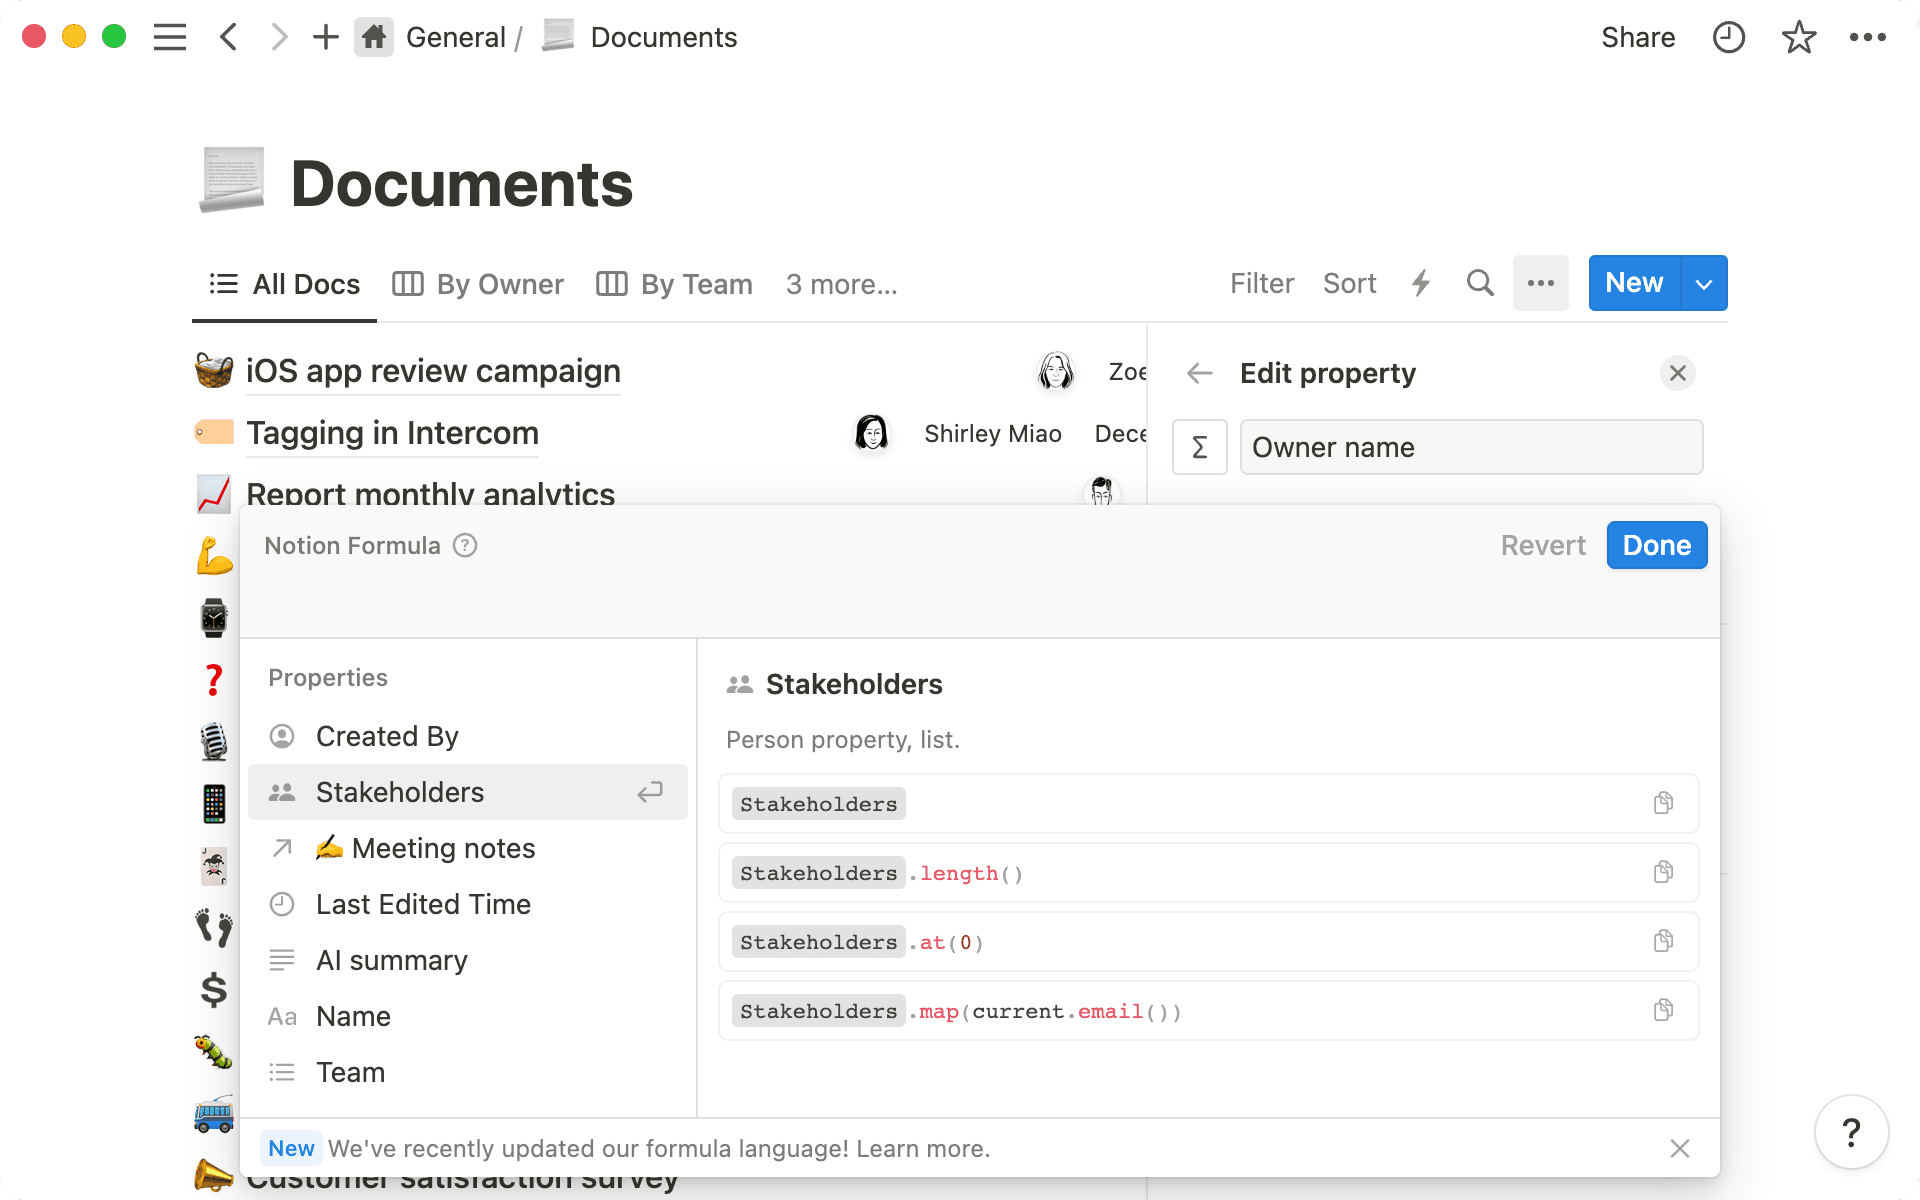1920x1200 pixels.
Task: Switch to the By Team view
Action: tap(673, 284)
